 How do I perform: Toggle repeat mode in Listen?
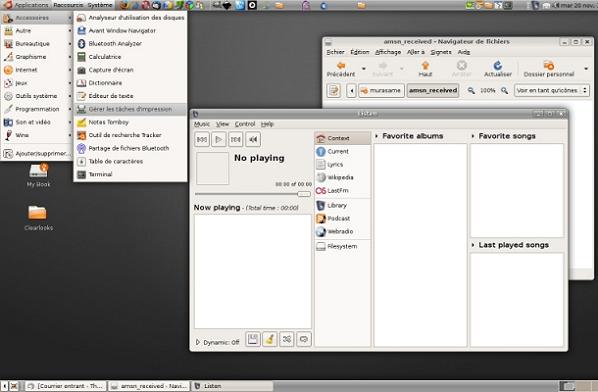[x=304, y=339]
